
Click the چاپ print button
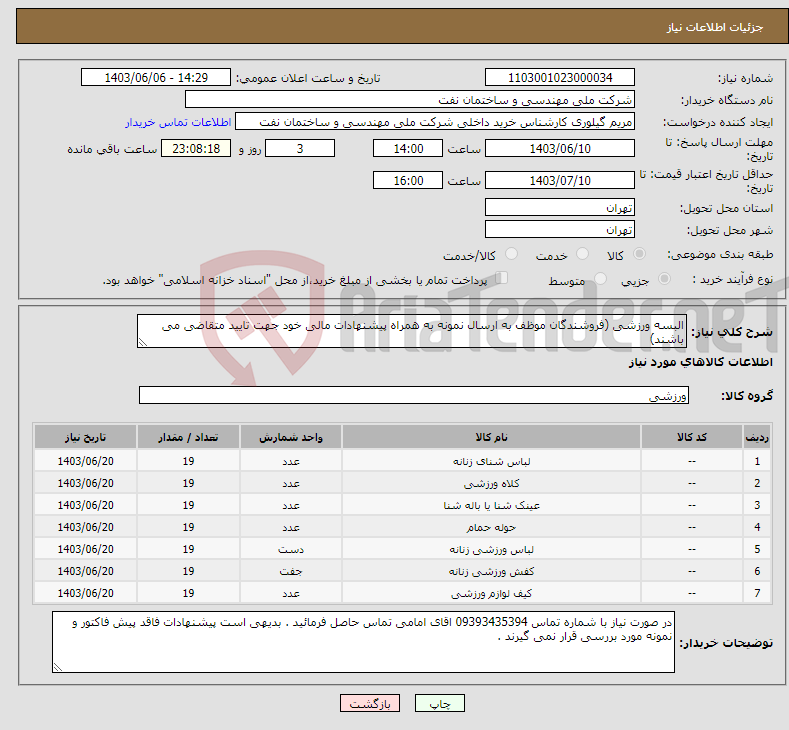[x=439, y=703]
